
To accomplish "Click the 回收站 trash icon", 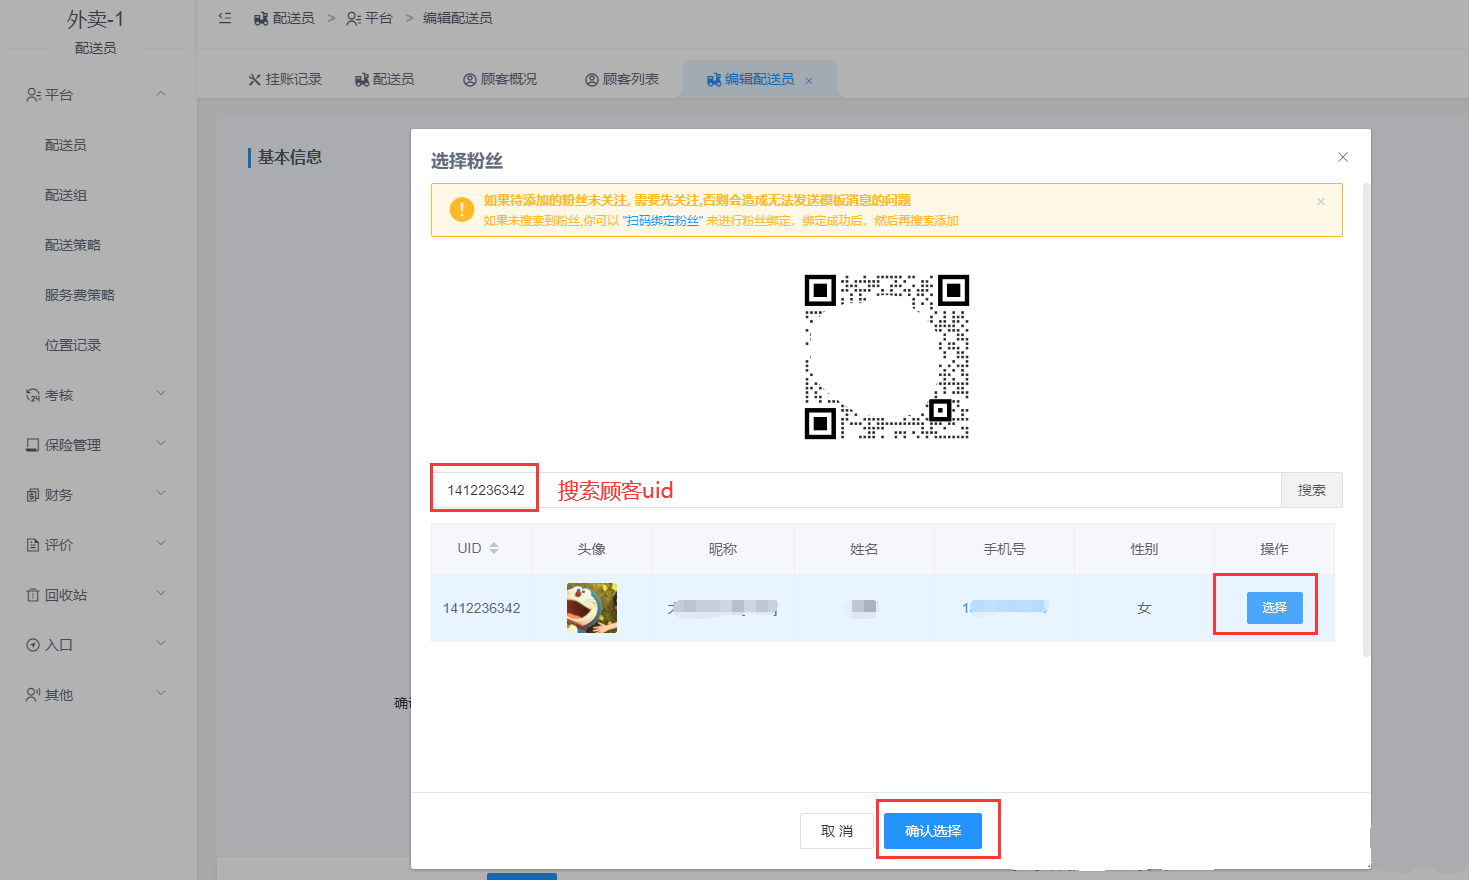I will pos(33,595).
